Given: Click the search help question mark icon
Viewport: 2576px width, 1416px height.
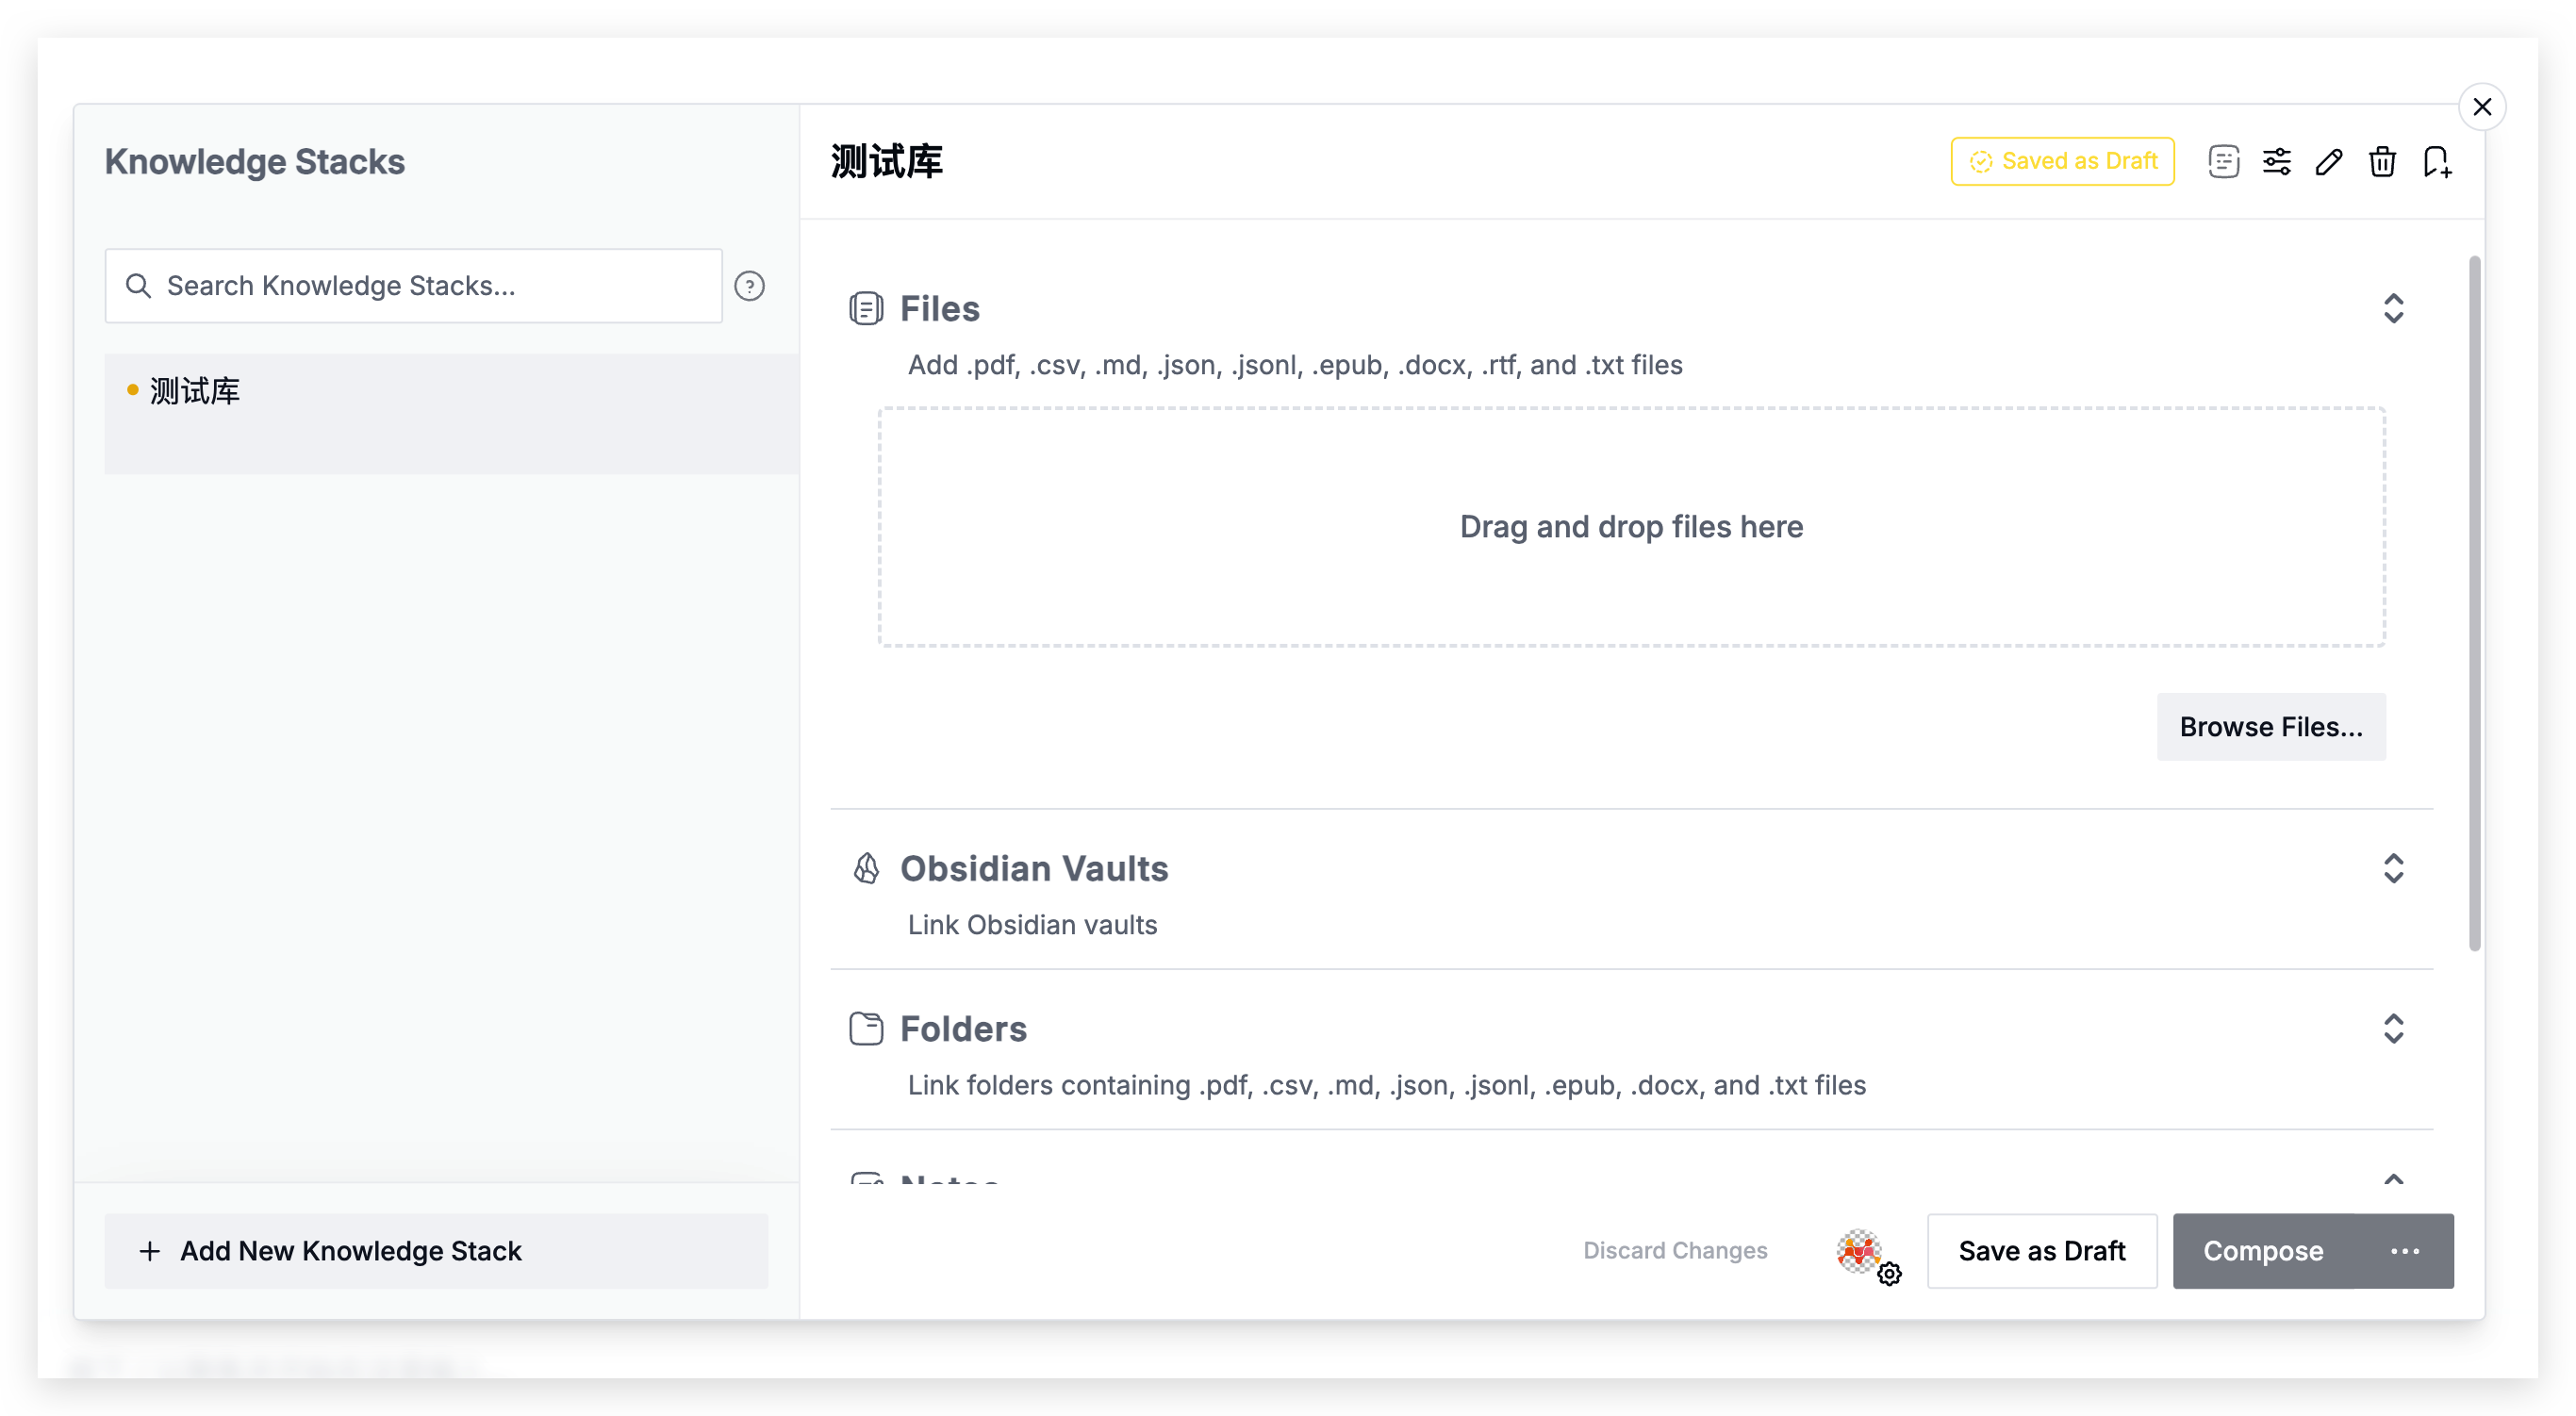Looking at the screenshot, I should [x=749, y=286].
